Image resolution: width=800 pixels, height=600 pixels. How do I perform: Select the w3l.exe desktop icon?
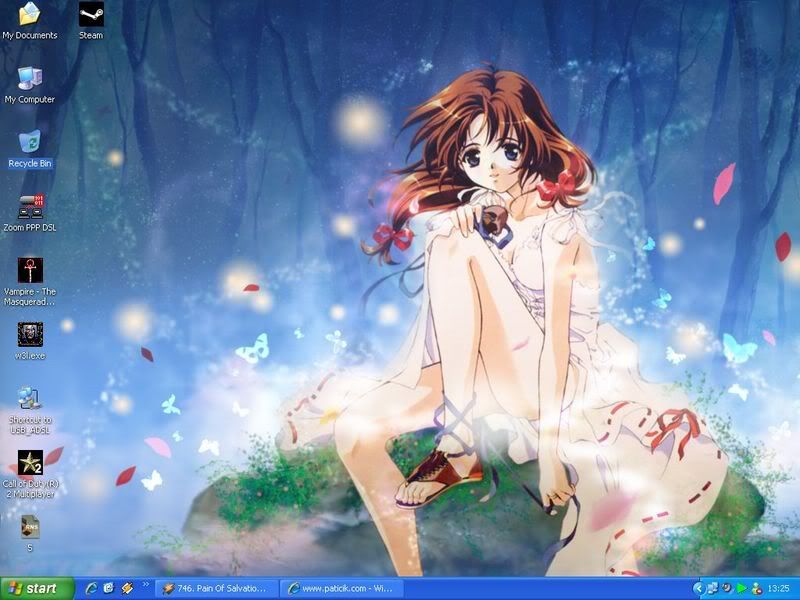(x=30, y=342)
